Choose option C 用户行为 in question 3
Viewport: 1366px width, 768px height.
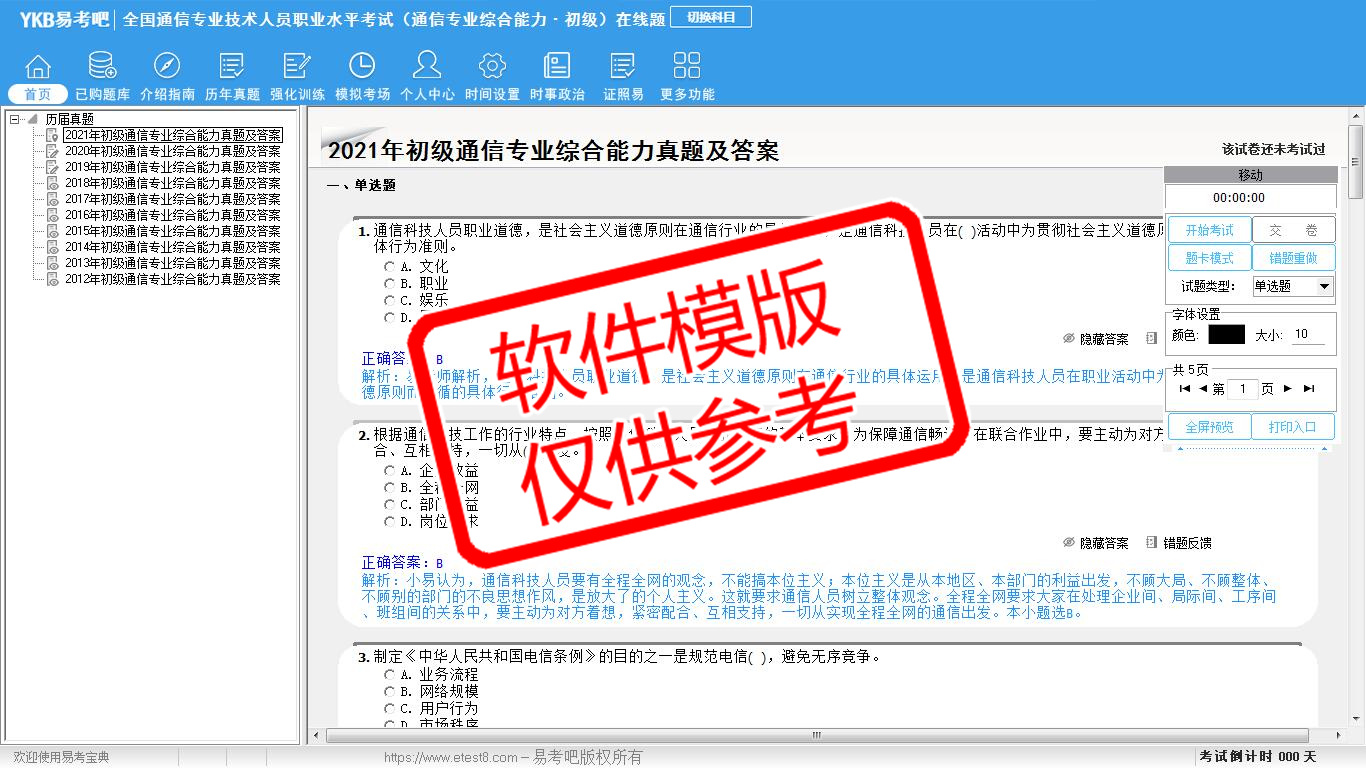390,708
